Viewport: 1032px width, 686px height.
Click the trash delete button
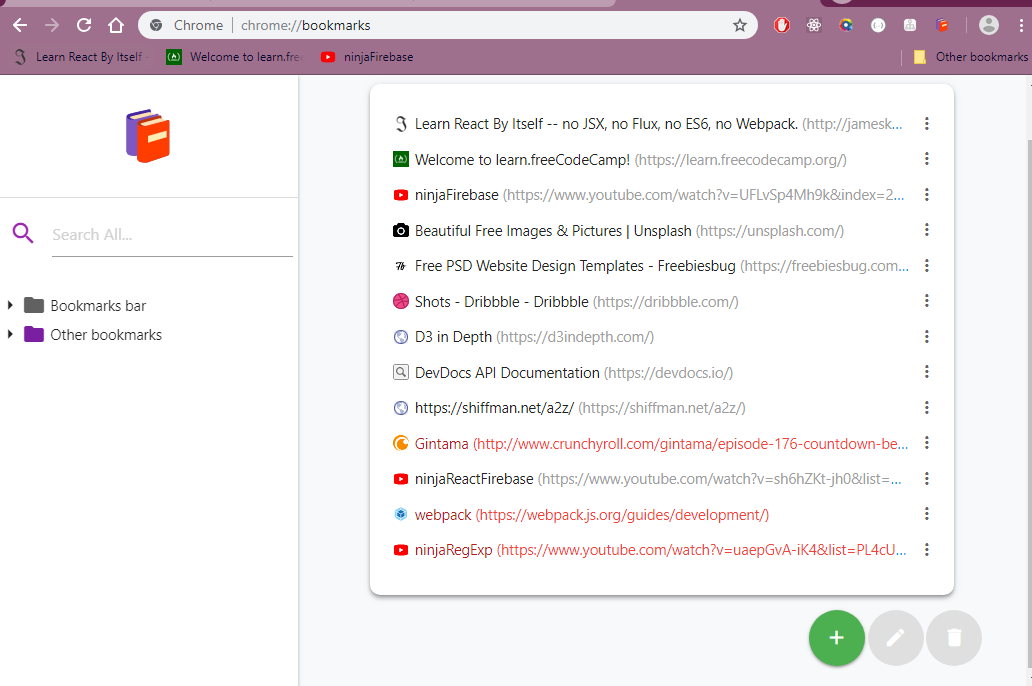tap(954, 638)
